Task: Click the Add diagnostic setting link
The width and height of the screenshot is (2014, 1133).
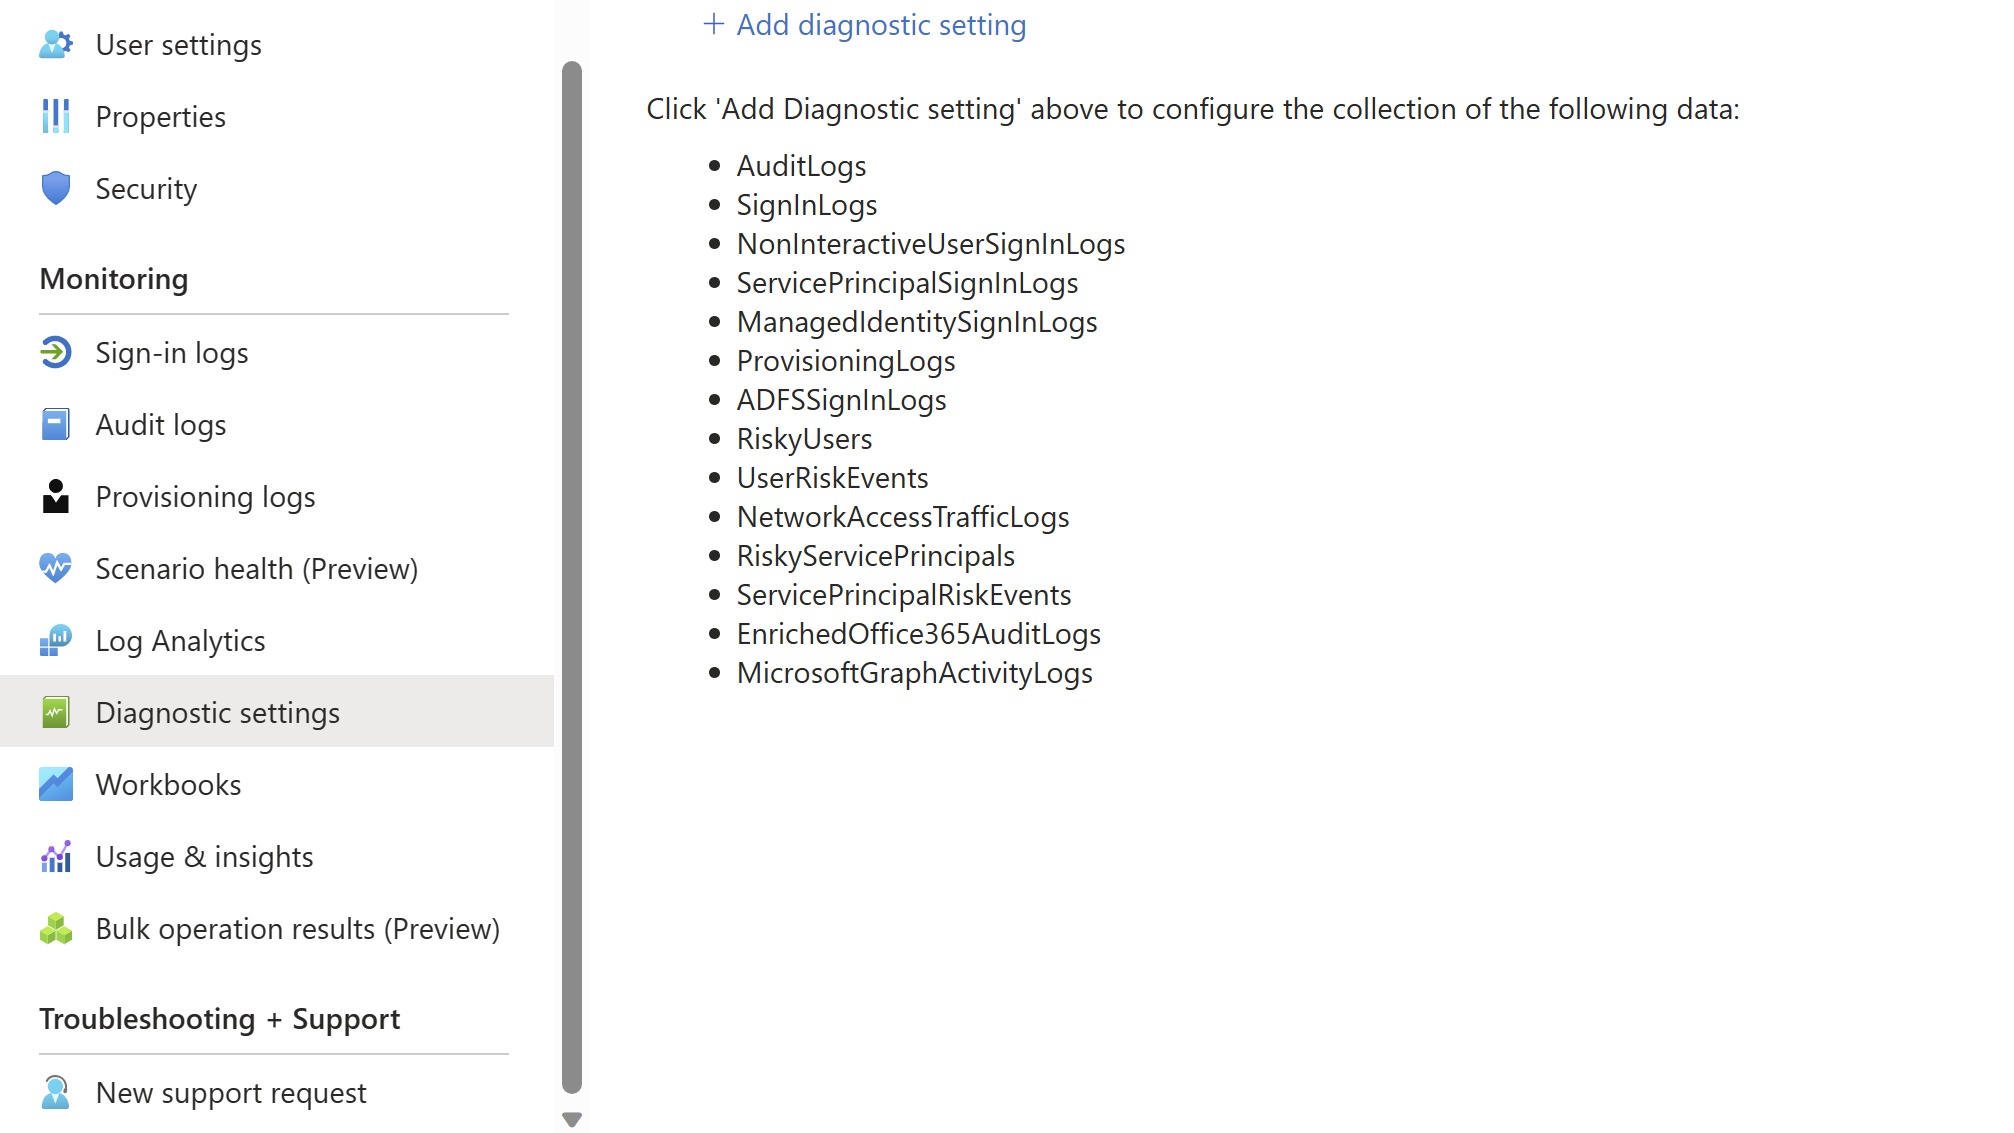Action: tap(881, 25)
